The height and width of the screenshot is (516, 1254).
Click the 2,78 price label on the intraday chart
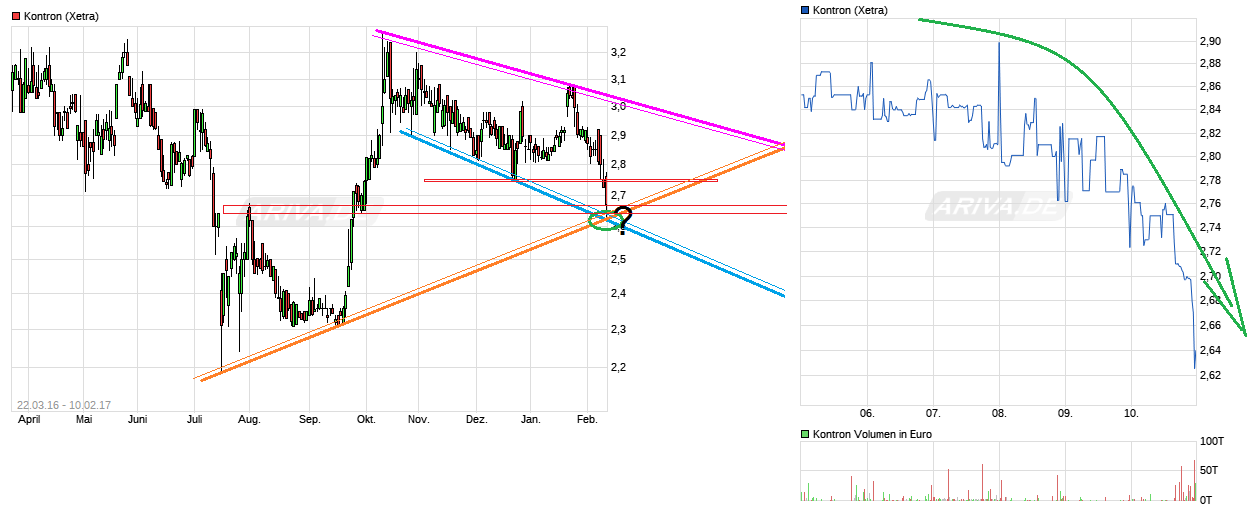(x=1209, y=180)
